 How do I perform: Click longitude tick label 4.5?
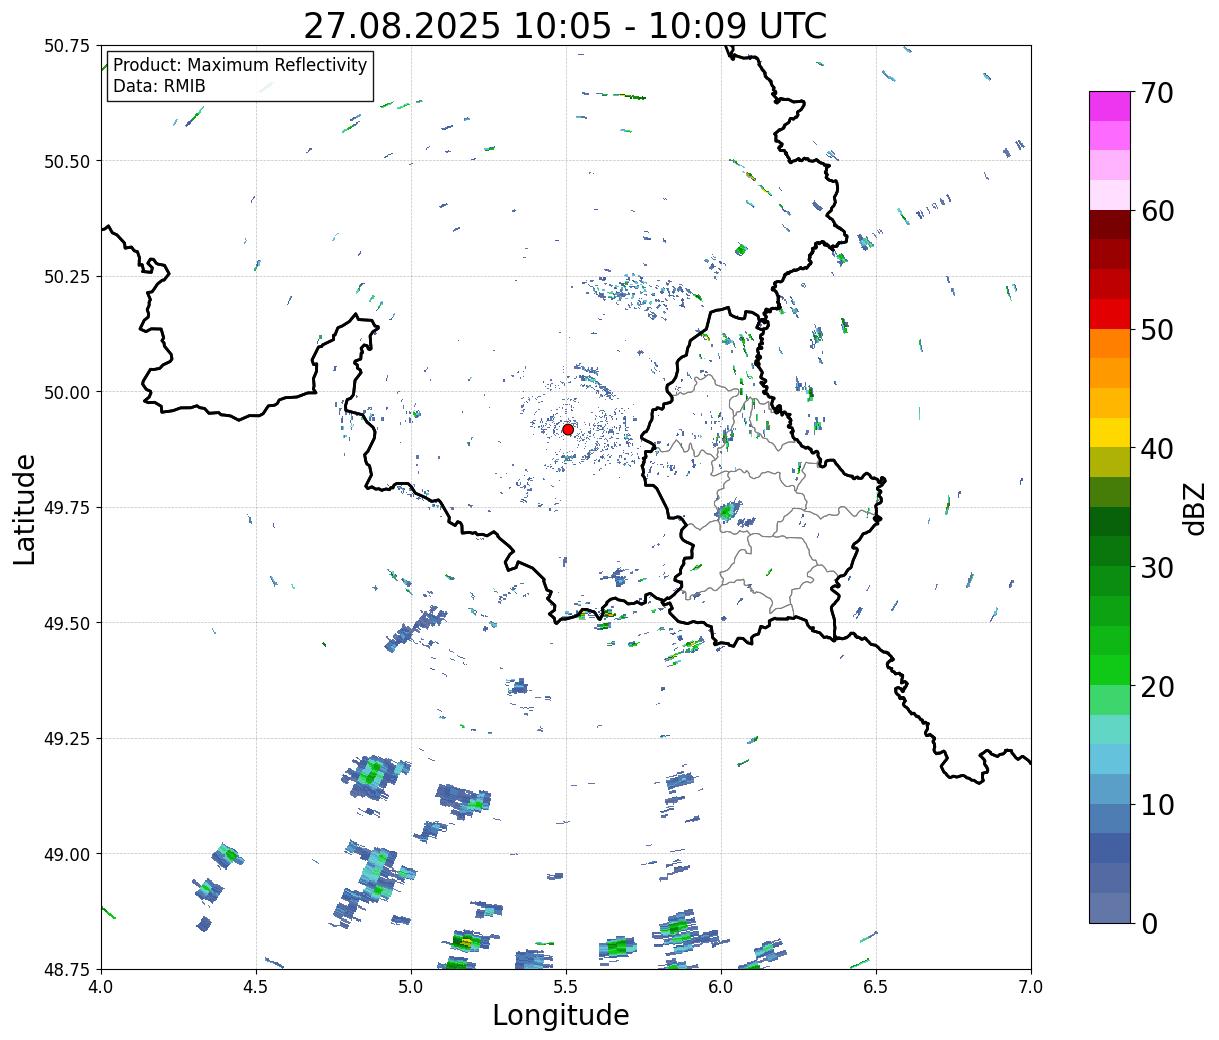click(x=257, y=987)
